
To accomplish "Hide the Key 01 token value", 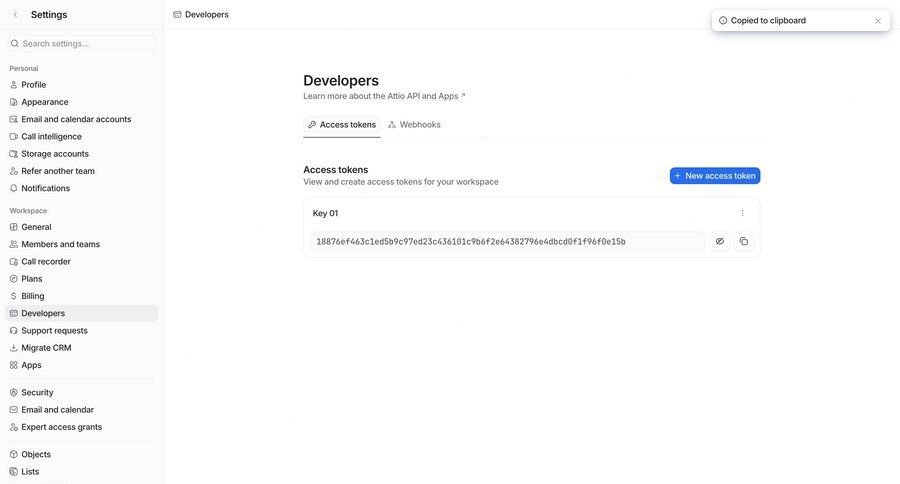I will (719, 241).
